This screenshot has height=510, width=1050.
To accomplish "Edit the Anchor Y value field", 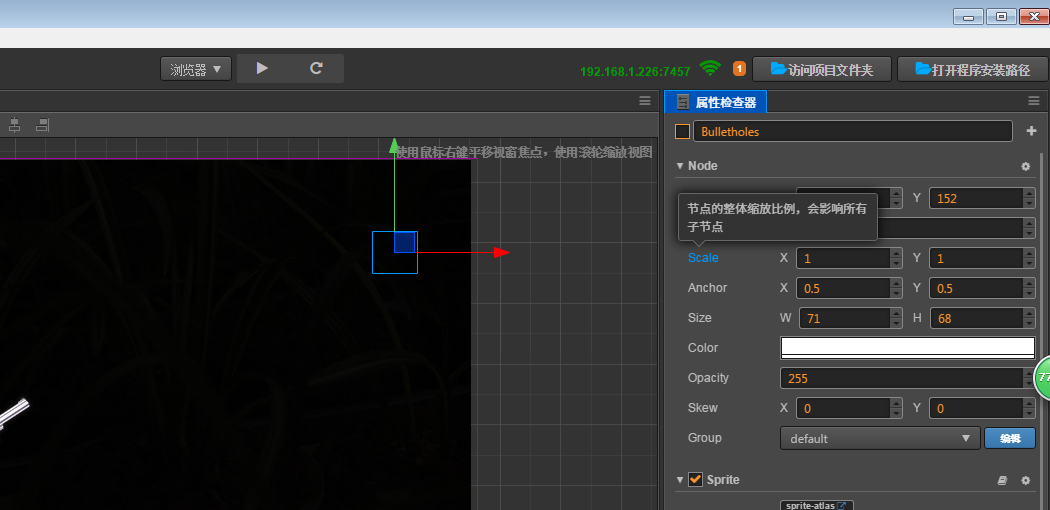I will 976,288.
